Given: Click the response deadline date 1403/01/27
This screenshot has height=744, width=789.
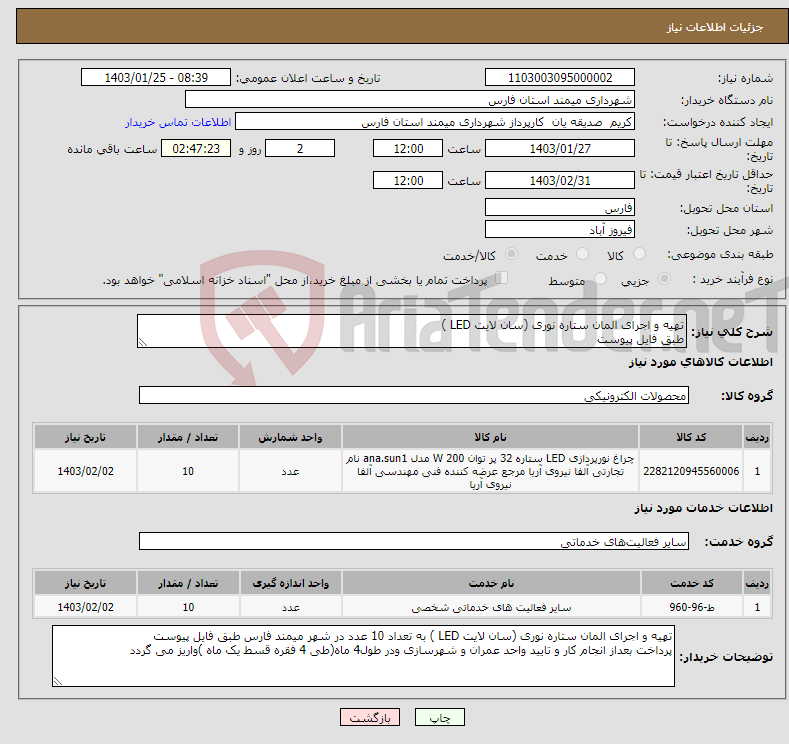Looking at the screenshot, I should pos(560,148).
